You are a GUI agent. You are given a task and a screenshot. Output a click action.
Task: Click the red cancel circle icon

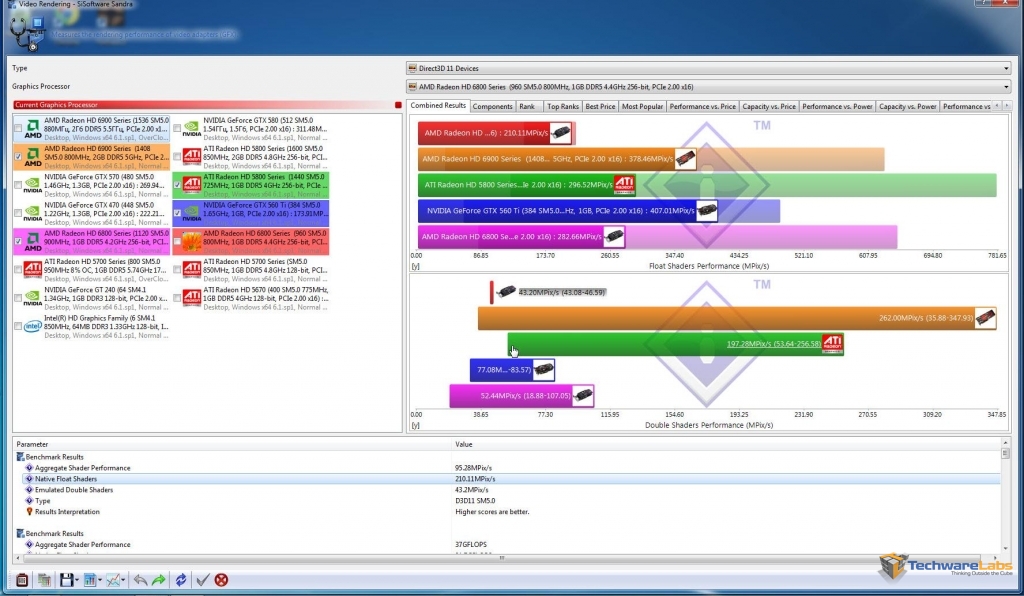[x=221, y=580]
